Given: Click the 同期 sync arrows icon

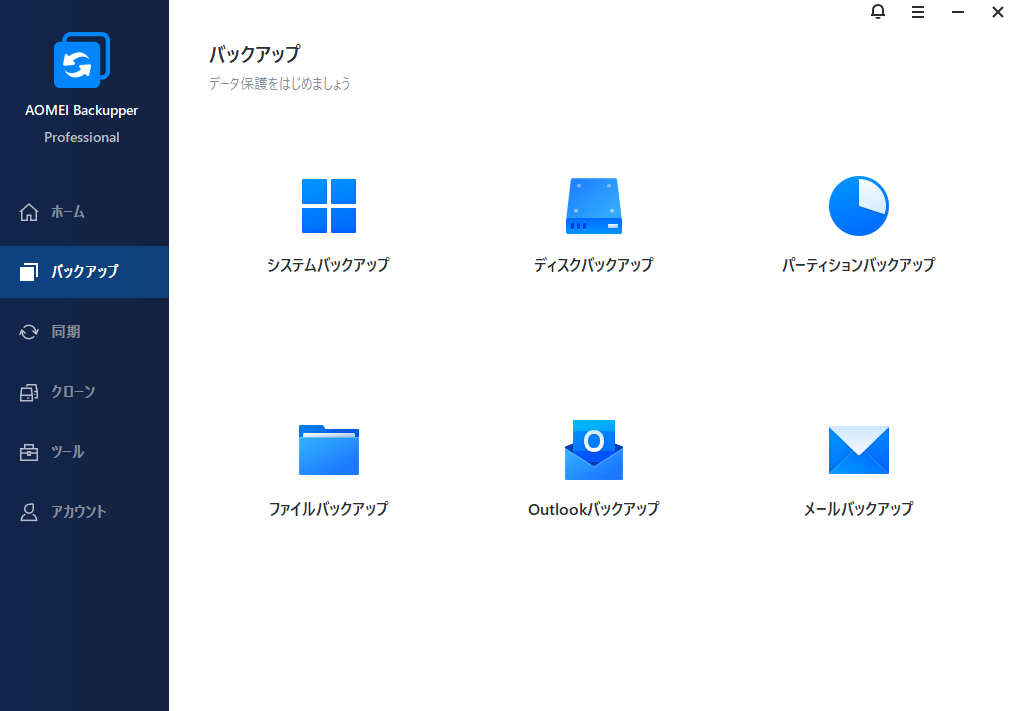Looking at the screenshot, I should (28, 332).
